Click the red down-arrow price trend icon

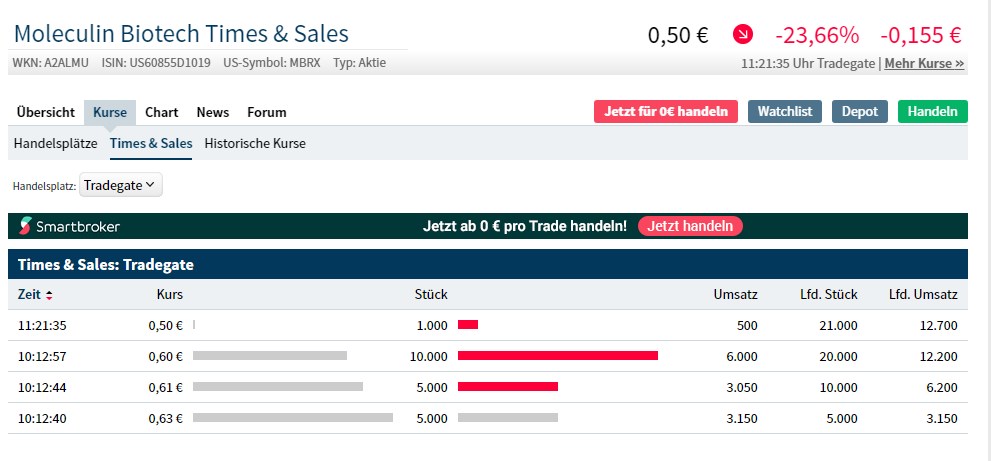743,35
